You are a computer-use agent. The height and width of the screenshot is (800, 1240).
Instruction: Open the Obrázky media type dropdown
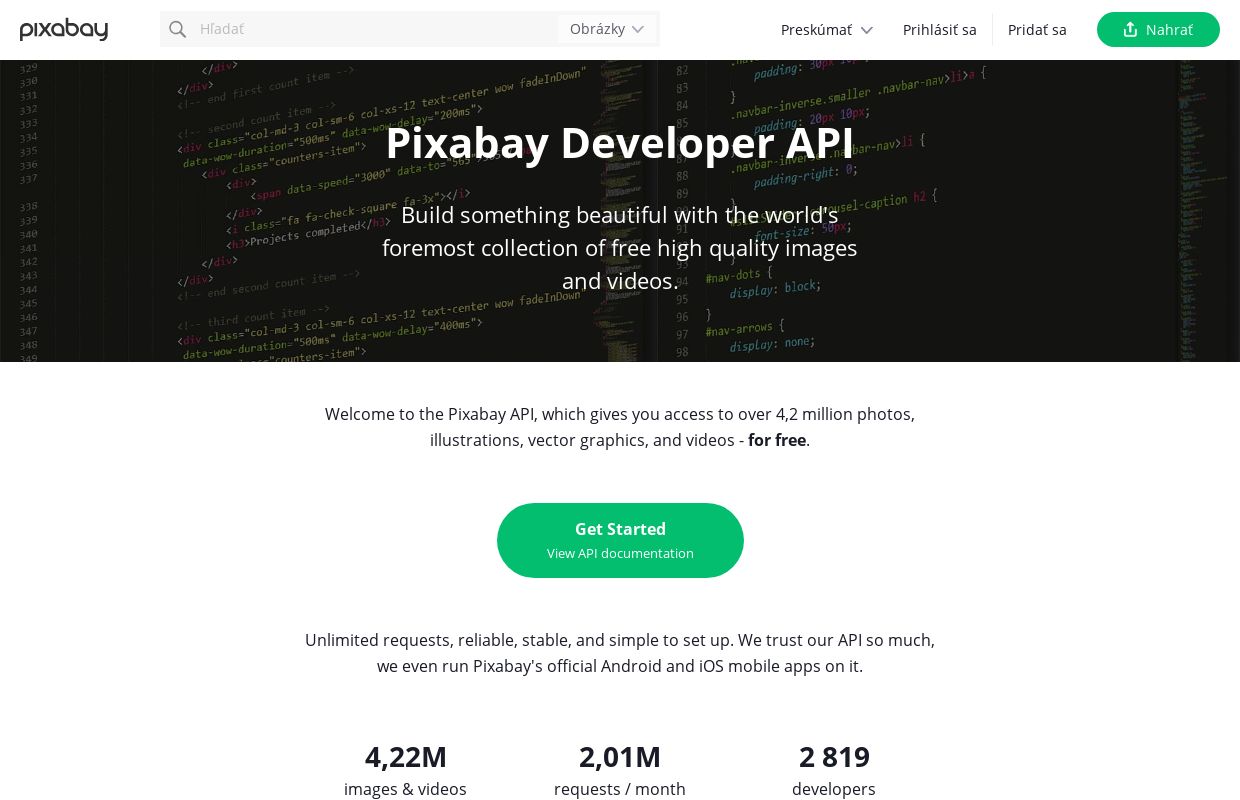pyautogui.click(x=607, y=29)
